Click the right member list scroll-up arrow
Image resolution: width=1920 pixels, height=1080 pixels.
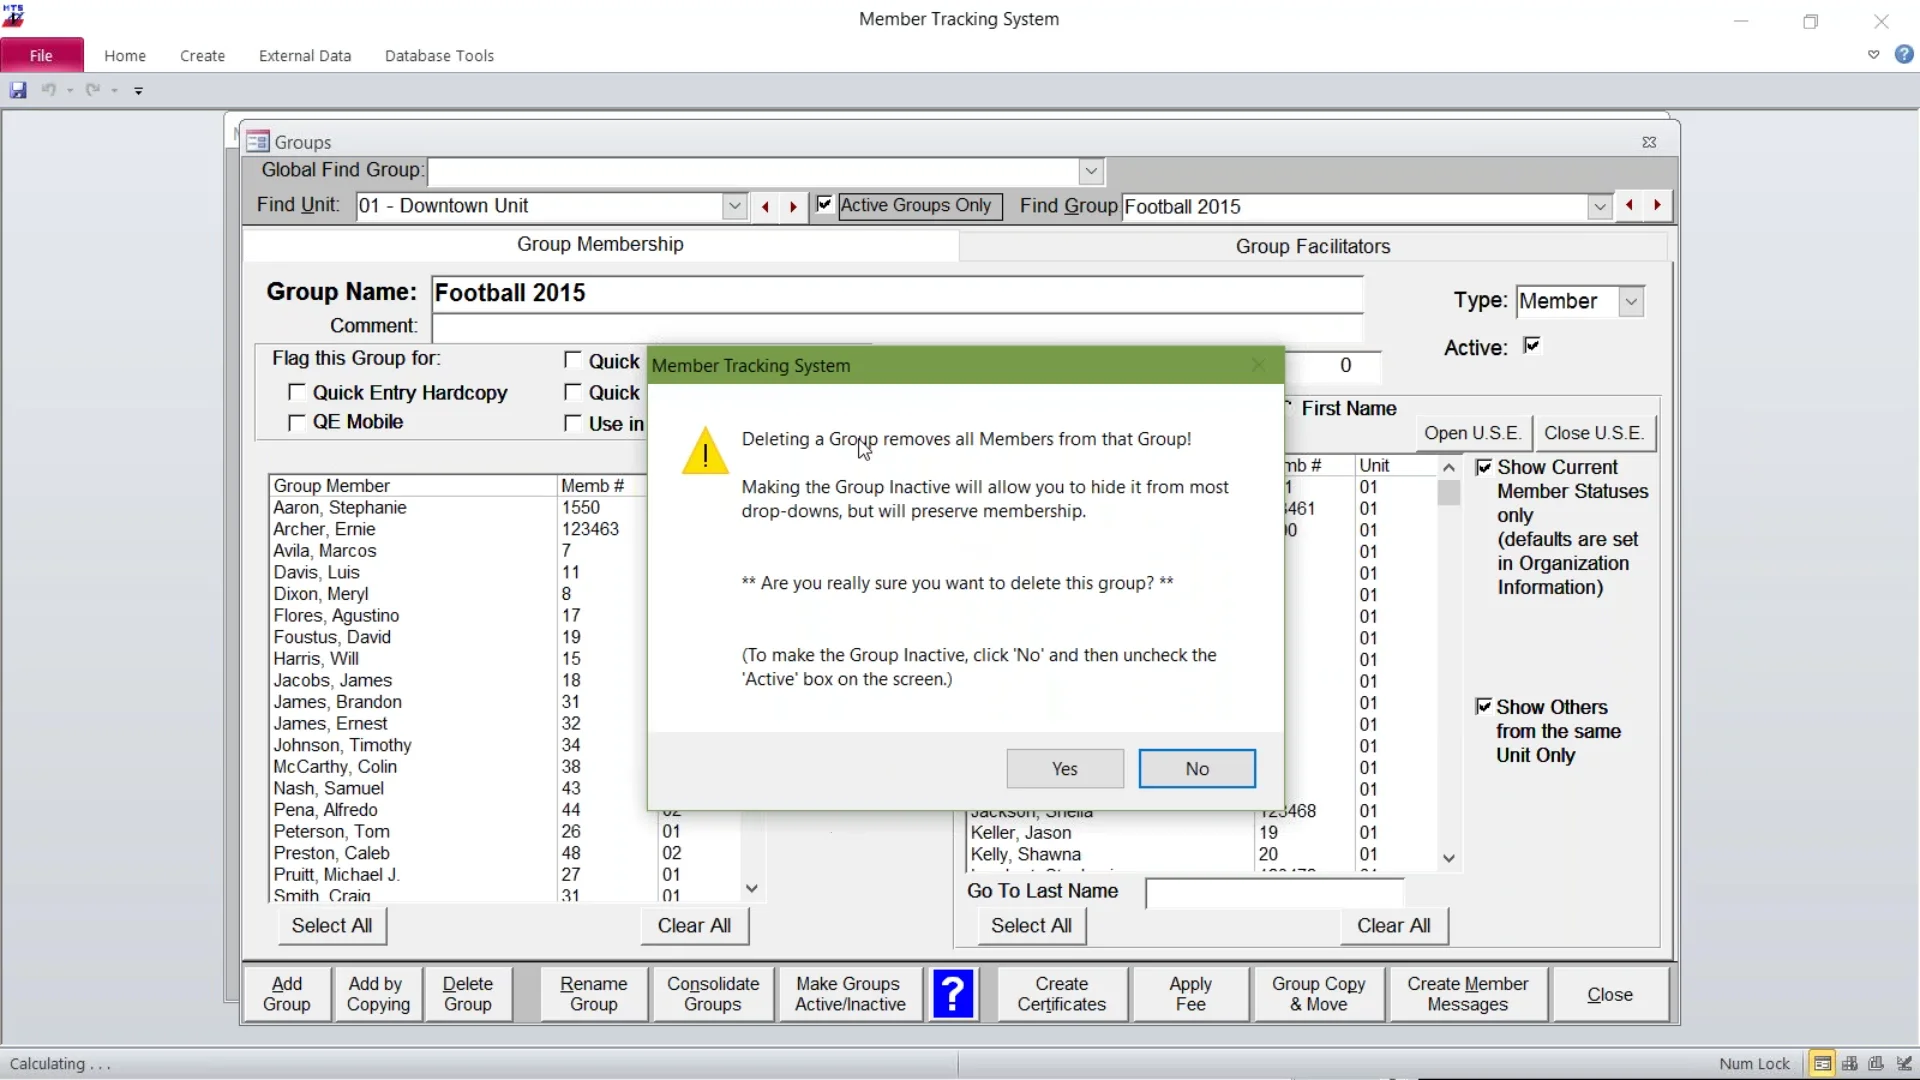[x=1449, y=468]
